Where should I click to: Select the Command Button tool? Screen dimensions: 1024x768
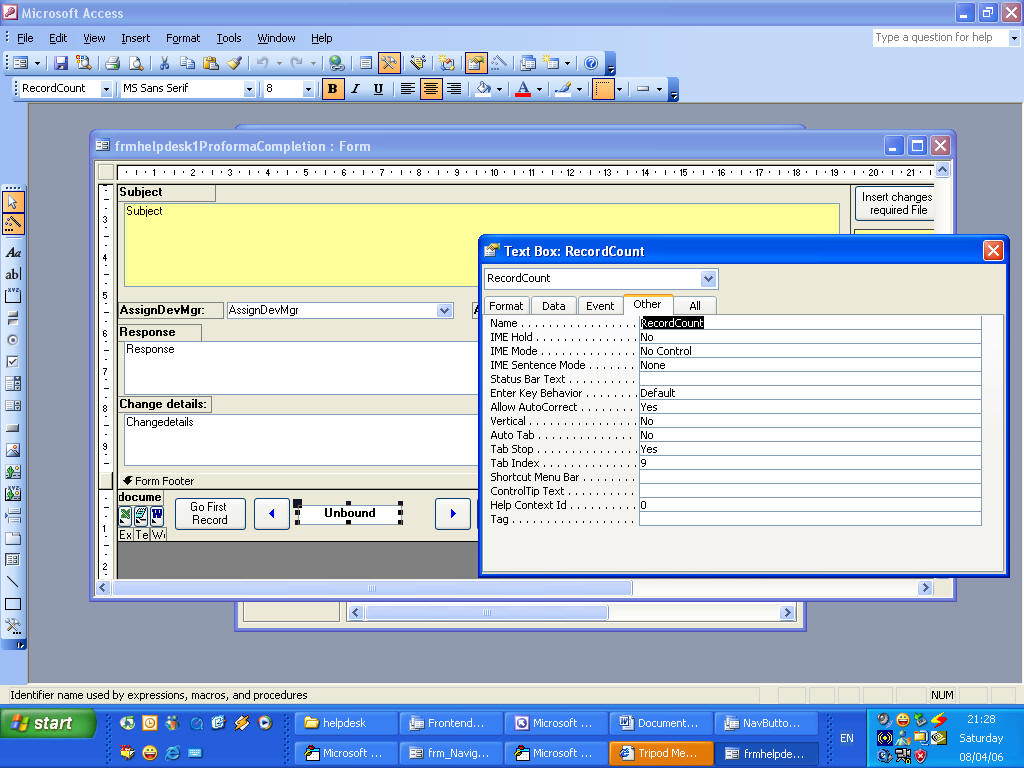pos(13,428)
